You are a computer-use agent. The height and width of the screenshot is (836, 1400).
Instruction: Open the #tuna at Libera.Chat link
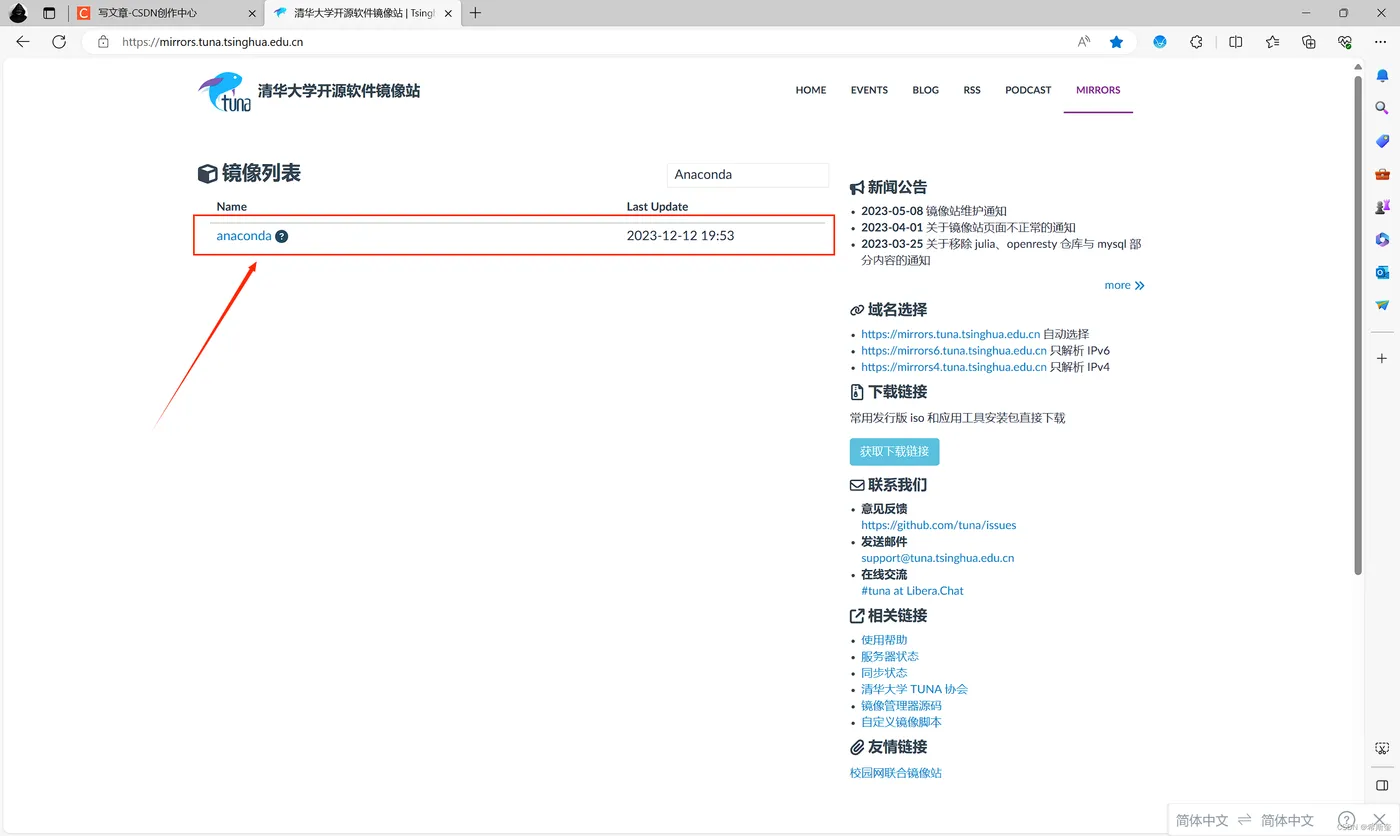click(x=912, y=591)
